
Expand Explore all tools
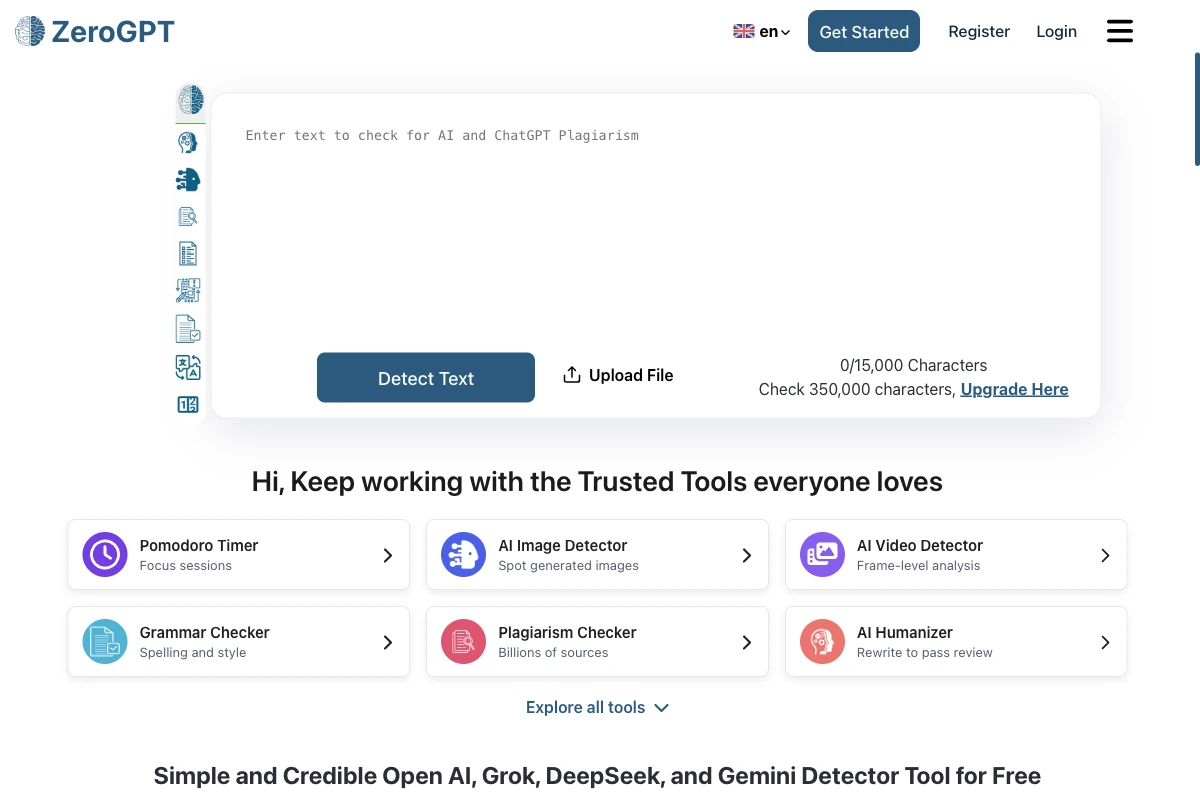tap(597, 707)
